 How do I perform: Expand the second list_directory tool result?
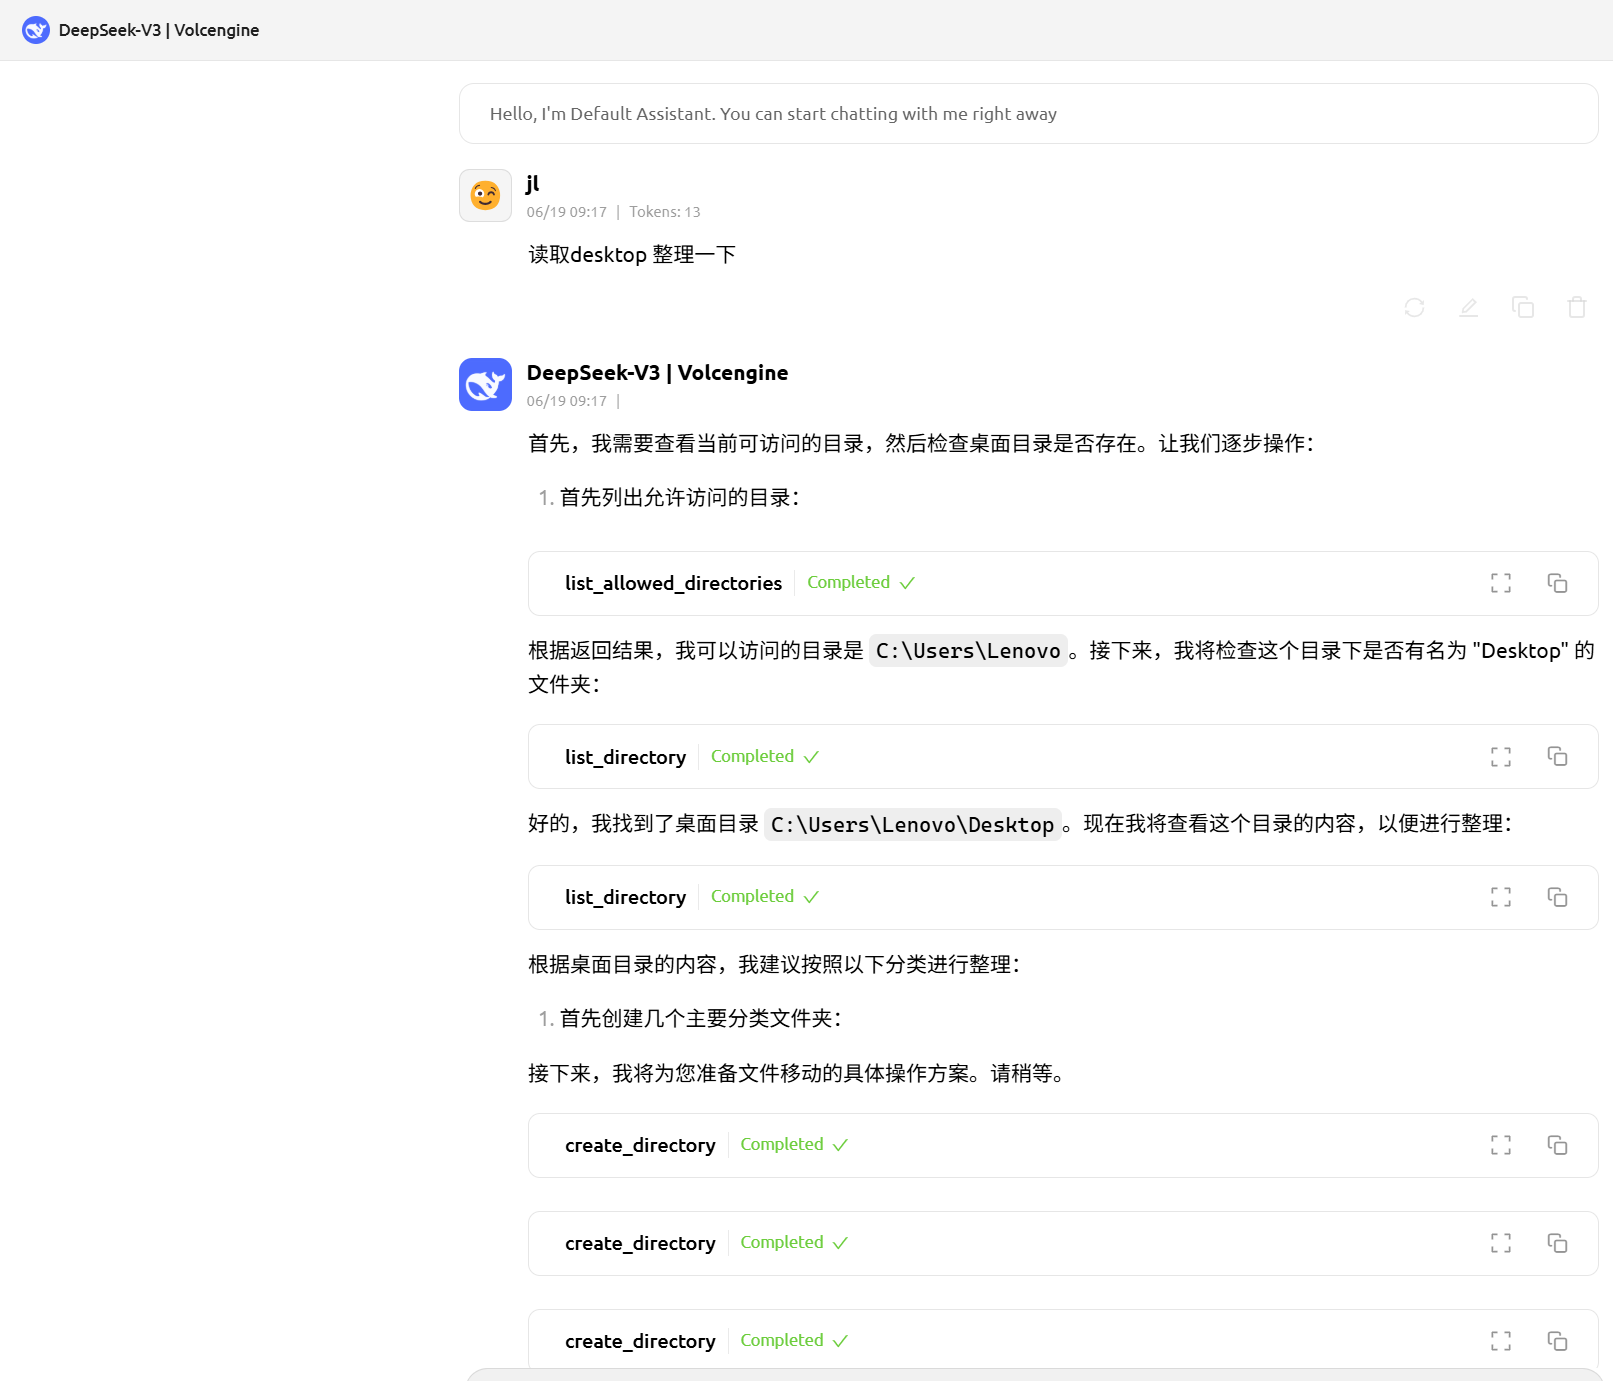(1501, 897)
